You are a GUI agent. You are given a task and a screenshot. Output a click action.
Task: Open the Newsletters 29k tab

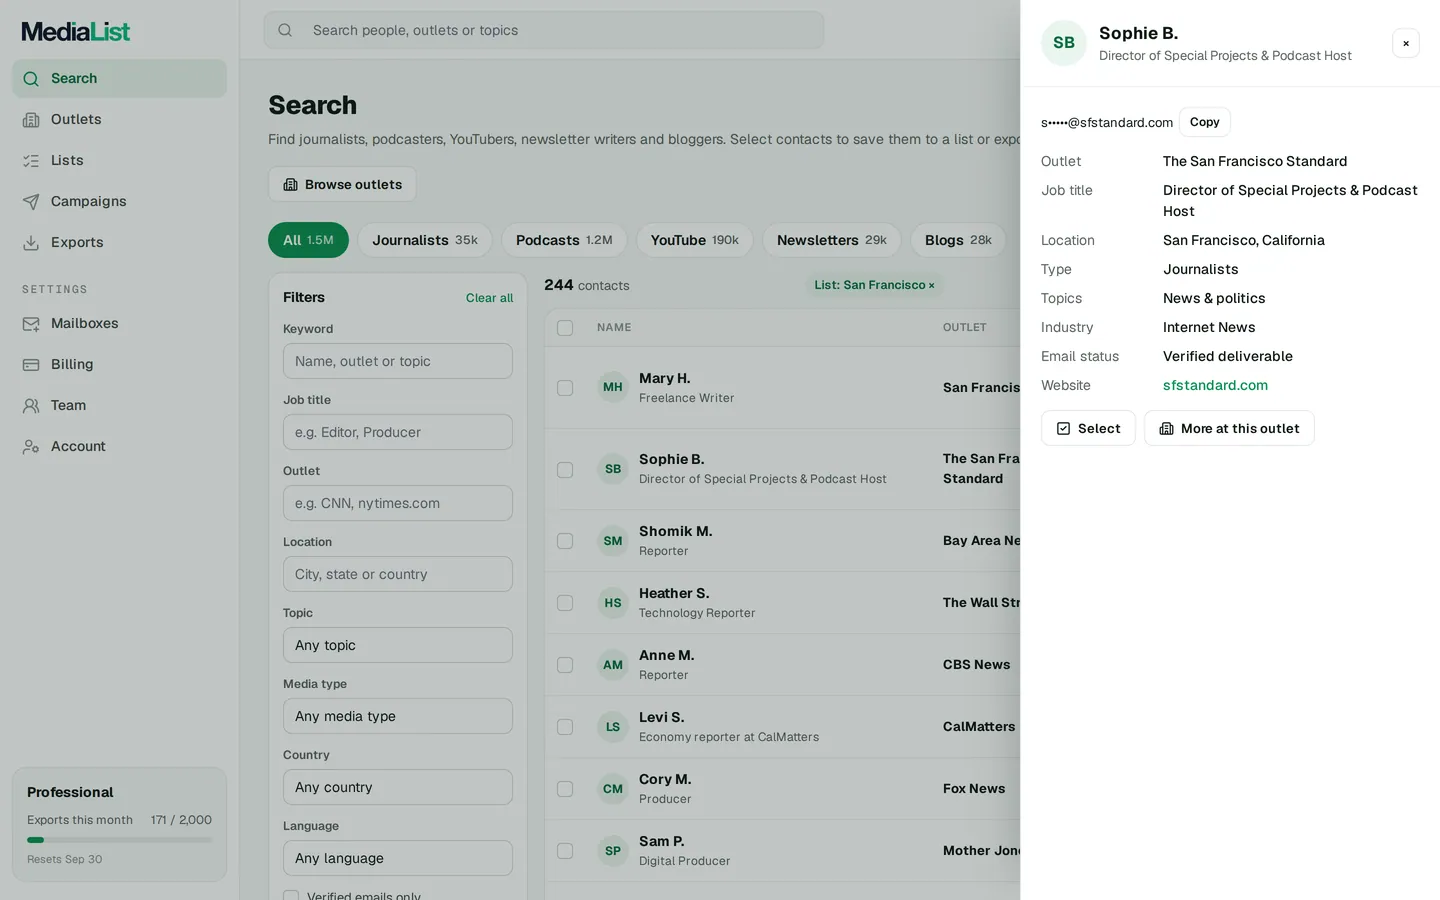pos(832,240)
